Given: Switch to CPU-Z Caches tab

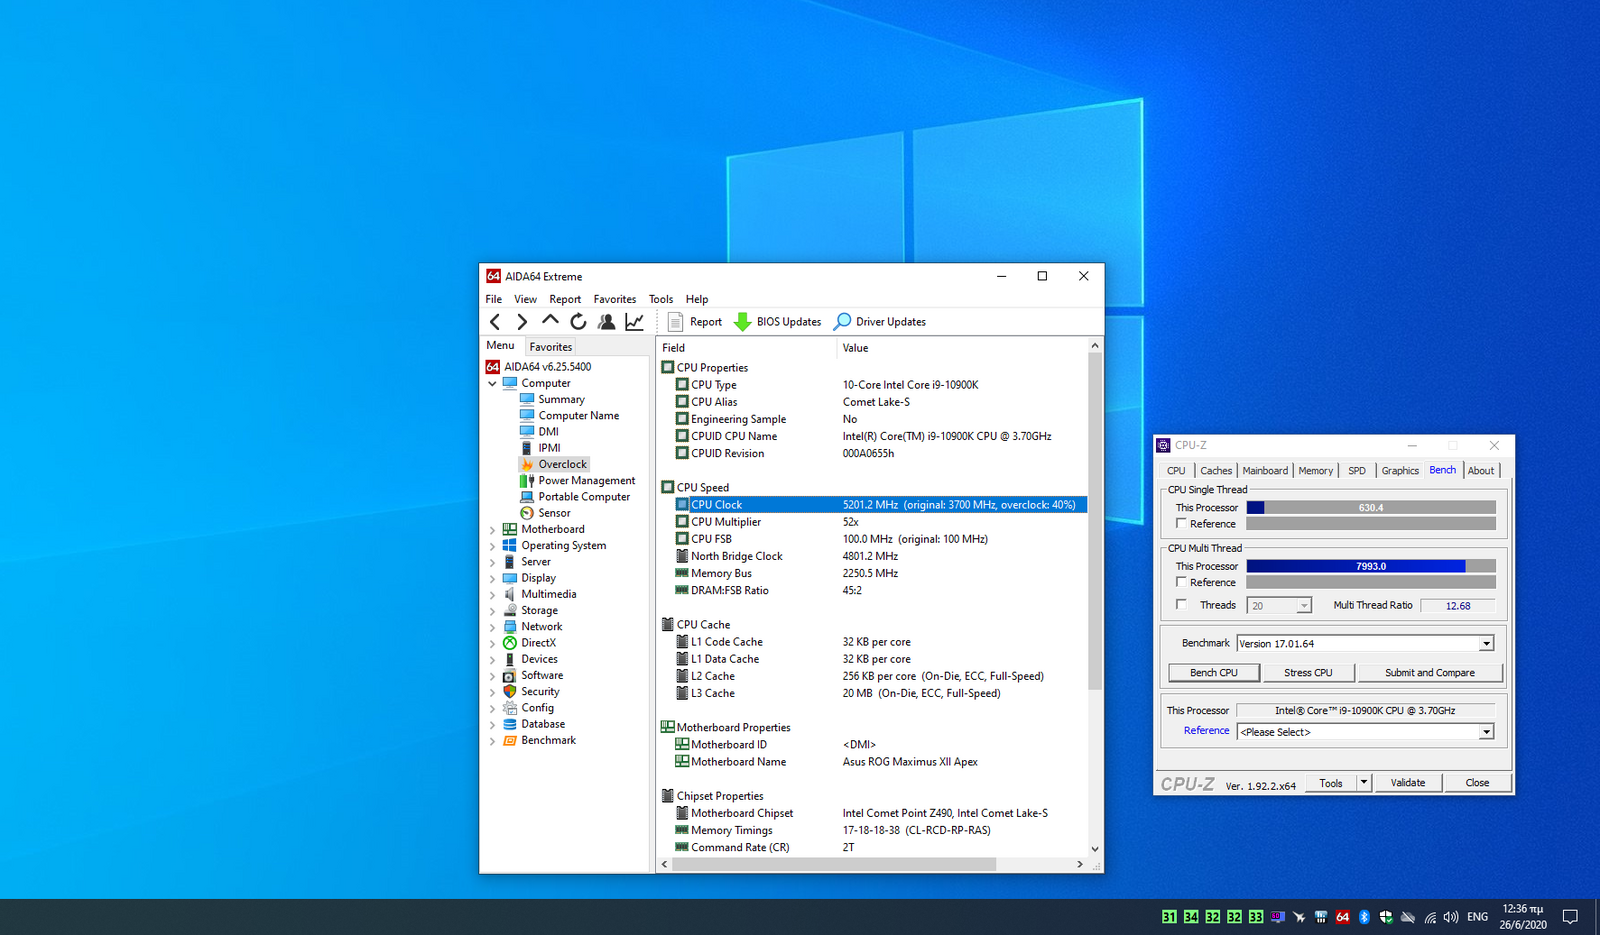Looking at the screenshot, I should tap(1216, 471).
